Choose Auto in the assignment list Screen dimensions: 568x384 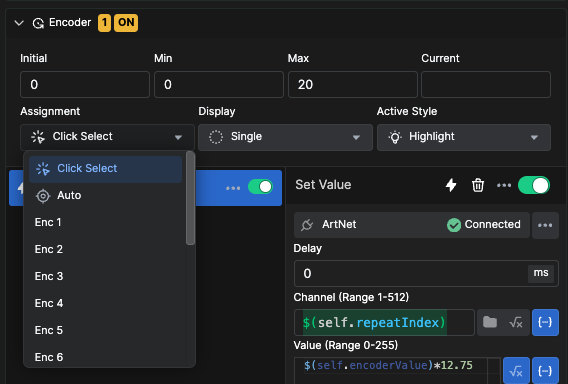point(105,196)
